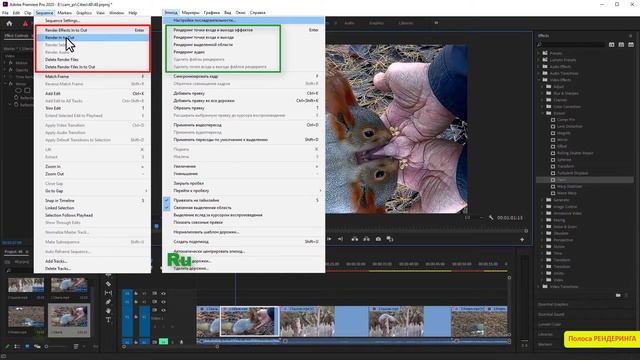Open the Markers menu
This screenshot has width=640, height=360.
(64, 13)
